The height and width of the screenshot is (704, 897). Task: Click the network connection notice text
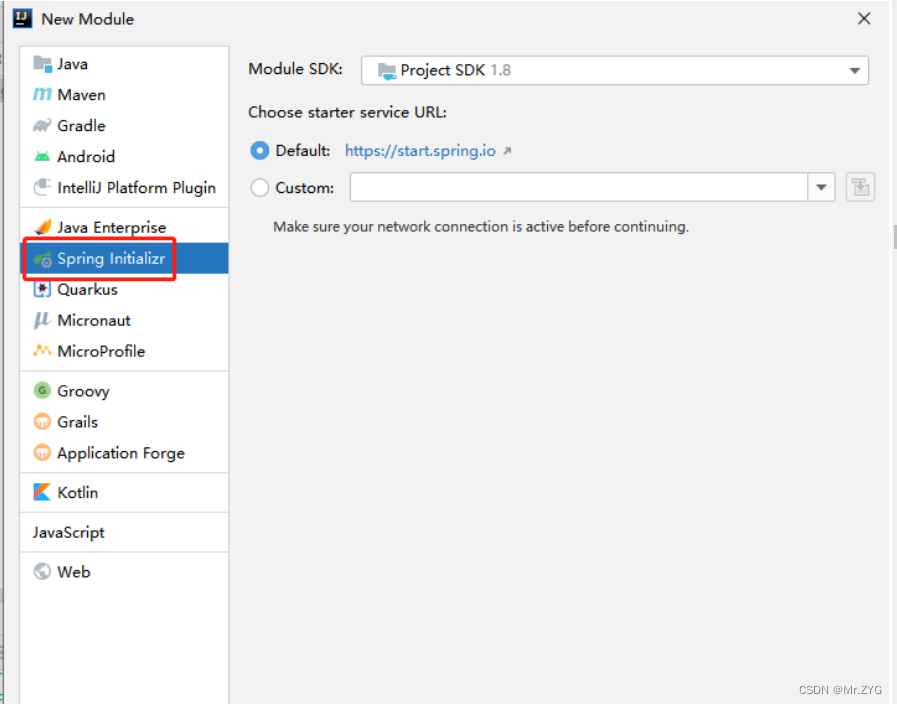coord(481,226)
